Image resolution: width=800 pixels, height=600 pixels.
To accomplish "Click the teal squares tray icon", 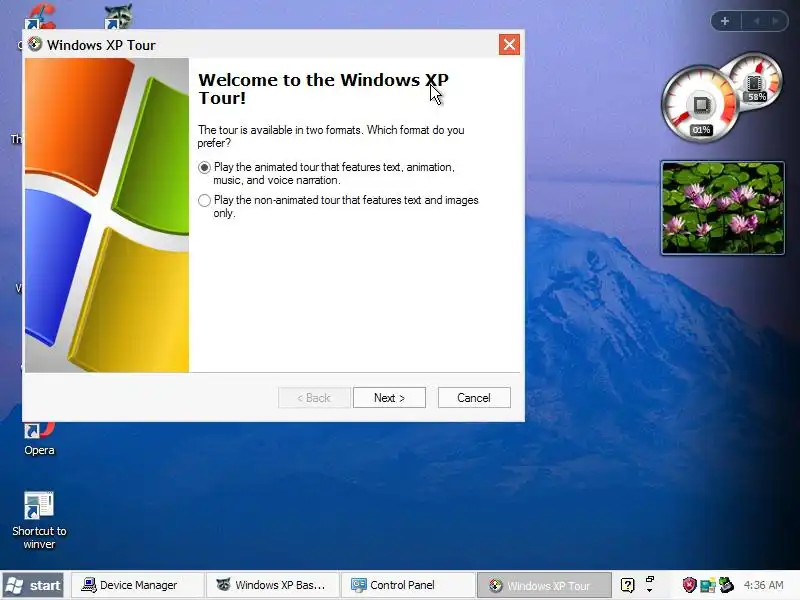I will coord(708,585).
